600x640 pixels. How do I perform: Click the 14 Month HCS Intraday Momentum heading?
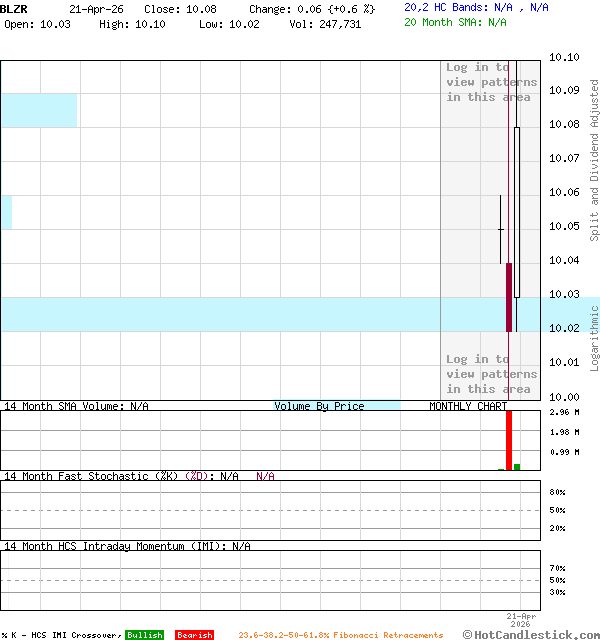pyautogui.click(x=126, y=546)
